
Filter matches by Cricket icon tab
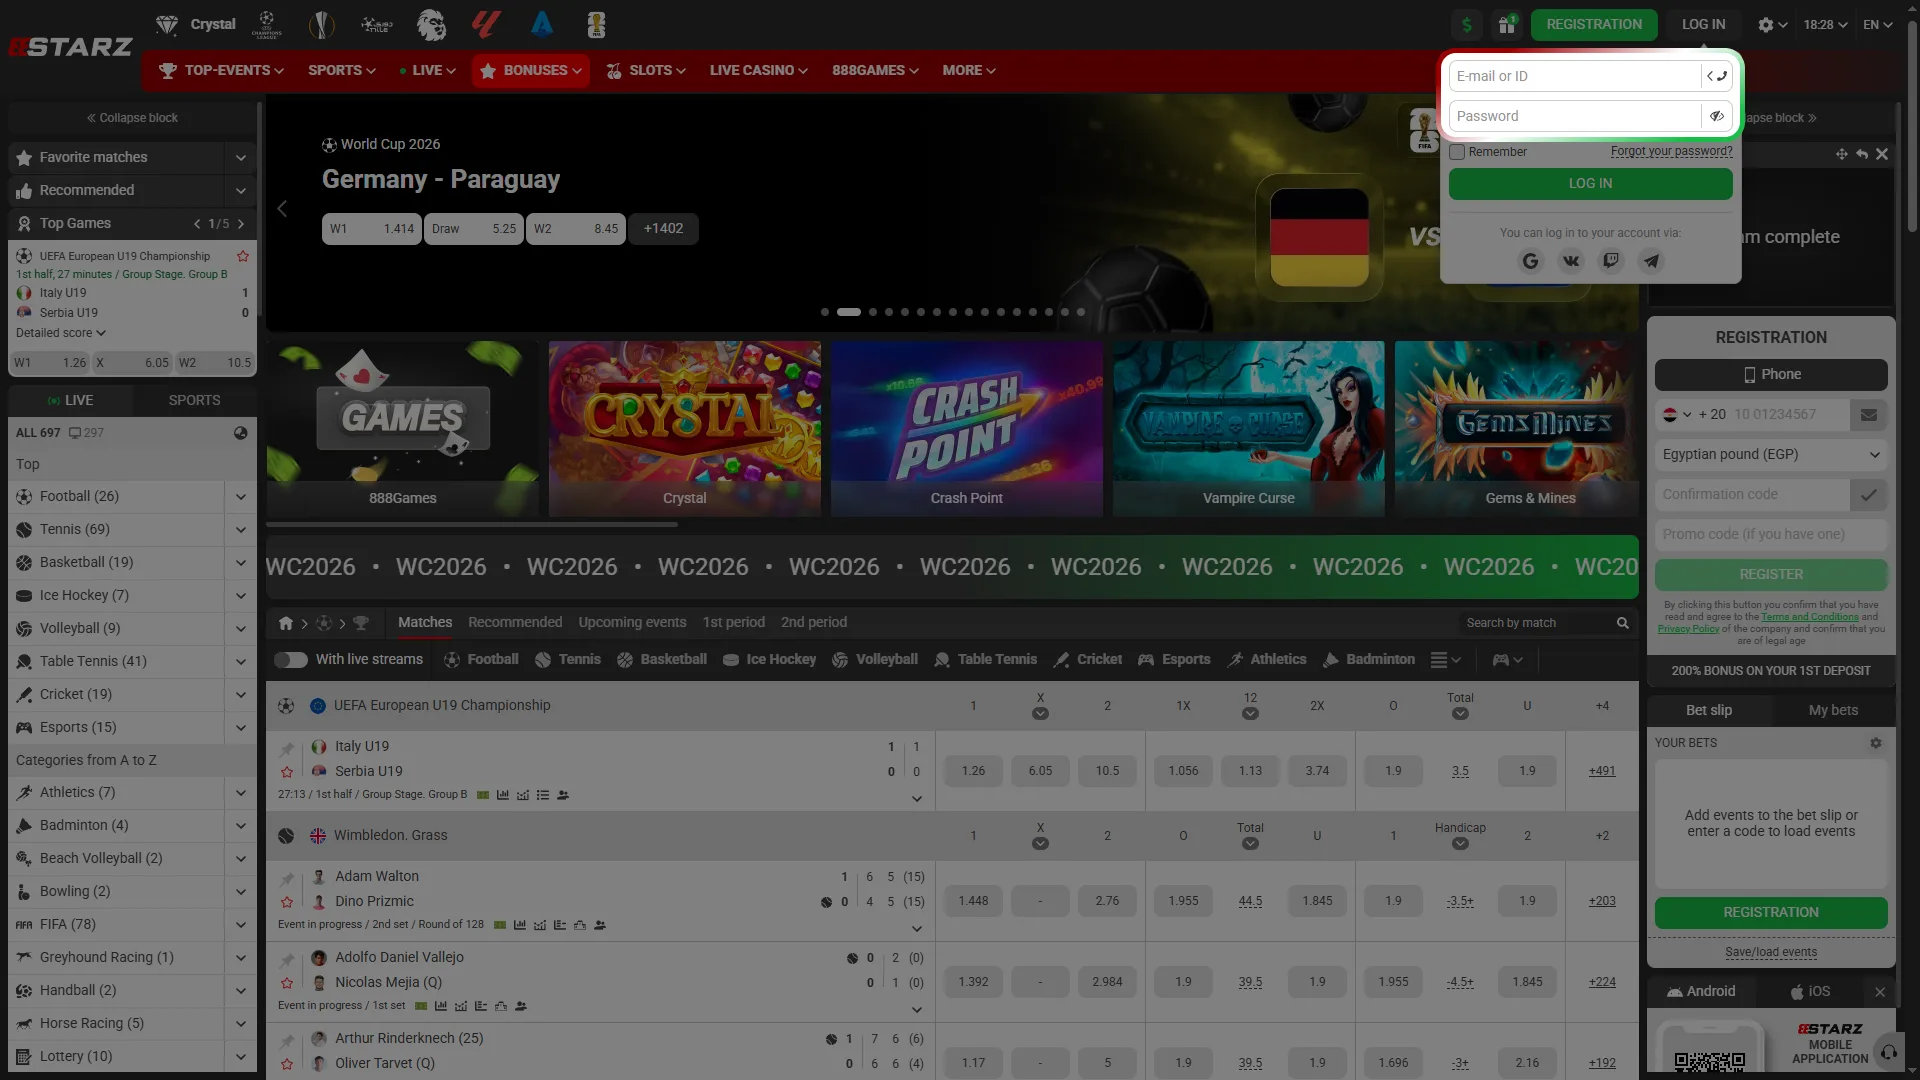[x=1087, y=659]
